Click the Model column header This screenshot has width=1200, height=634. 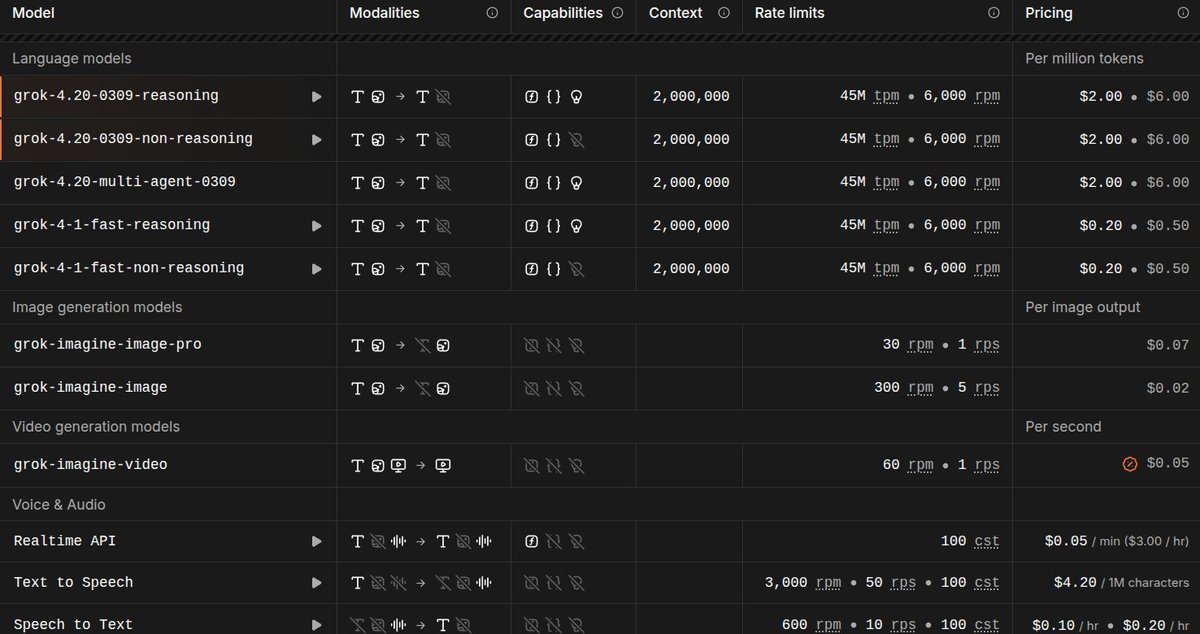coord(33,13)
